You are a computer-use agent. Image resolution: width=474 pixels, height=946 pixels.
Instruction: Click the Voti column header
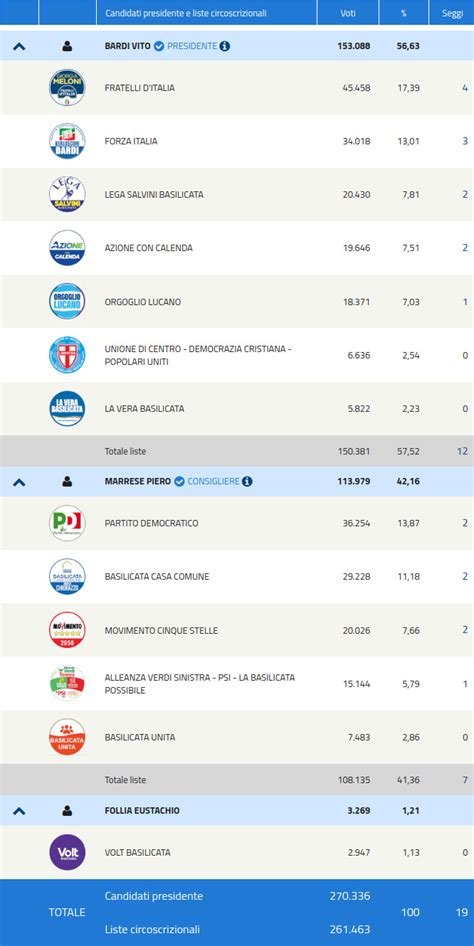(x=348, y=13)
